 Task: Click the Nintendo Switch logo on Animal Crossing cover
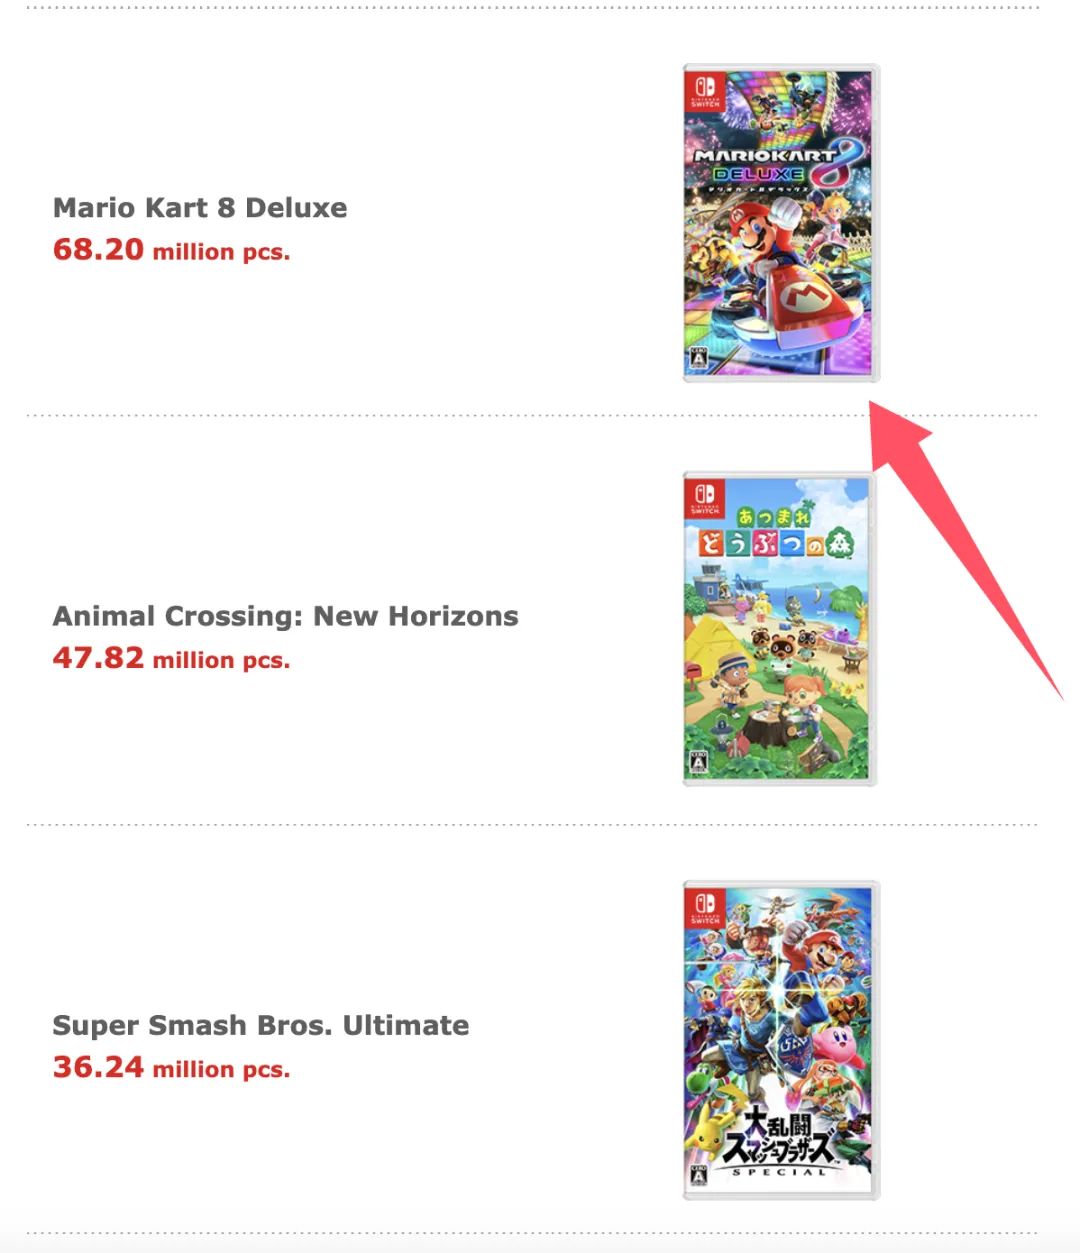coord(705,497)
